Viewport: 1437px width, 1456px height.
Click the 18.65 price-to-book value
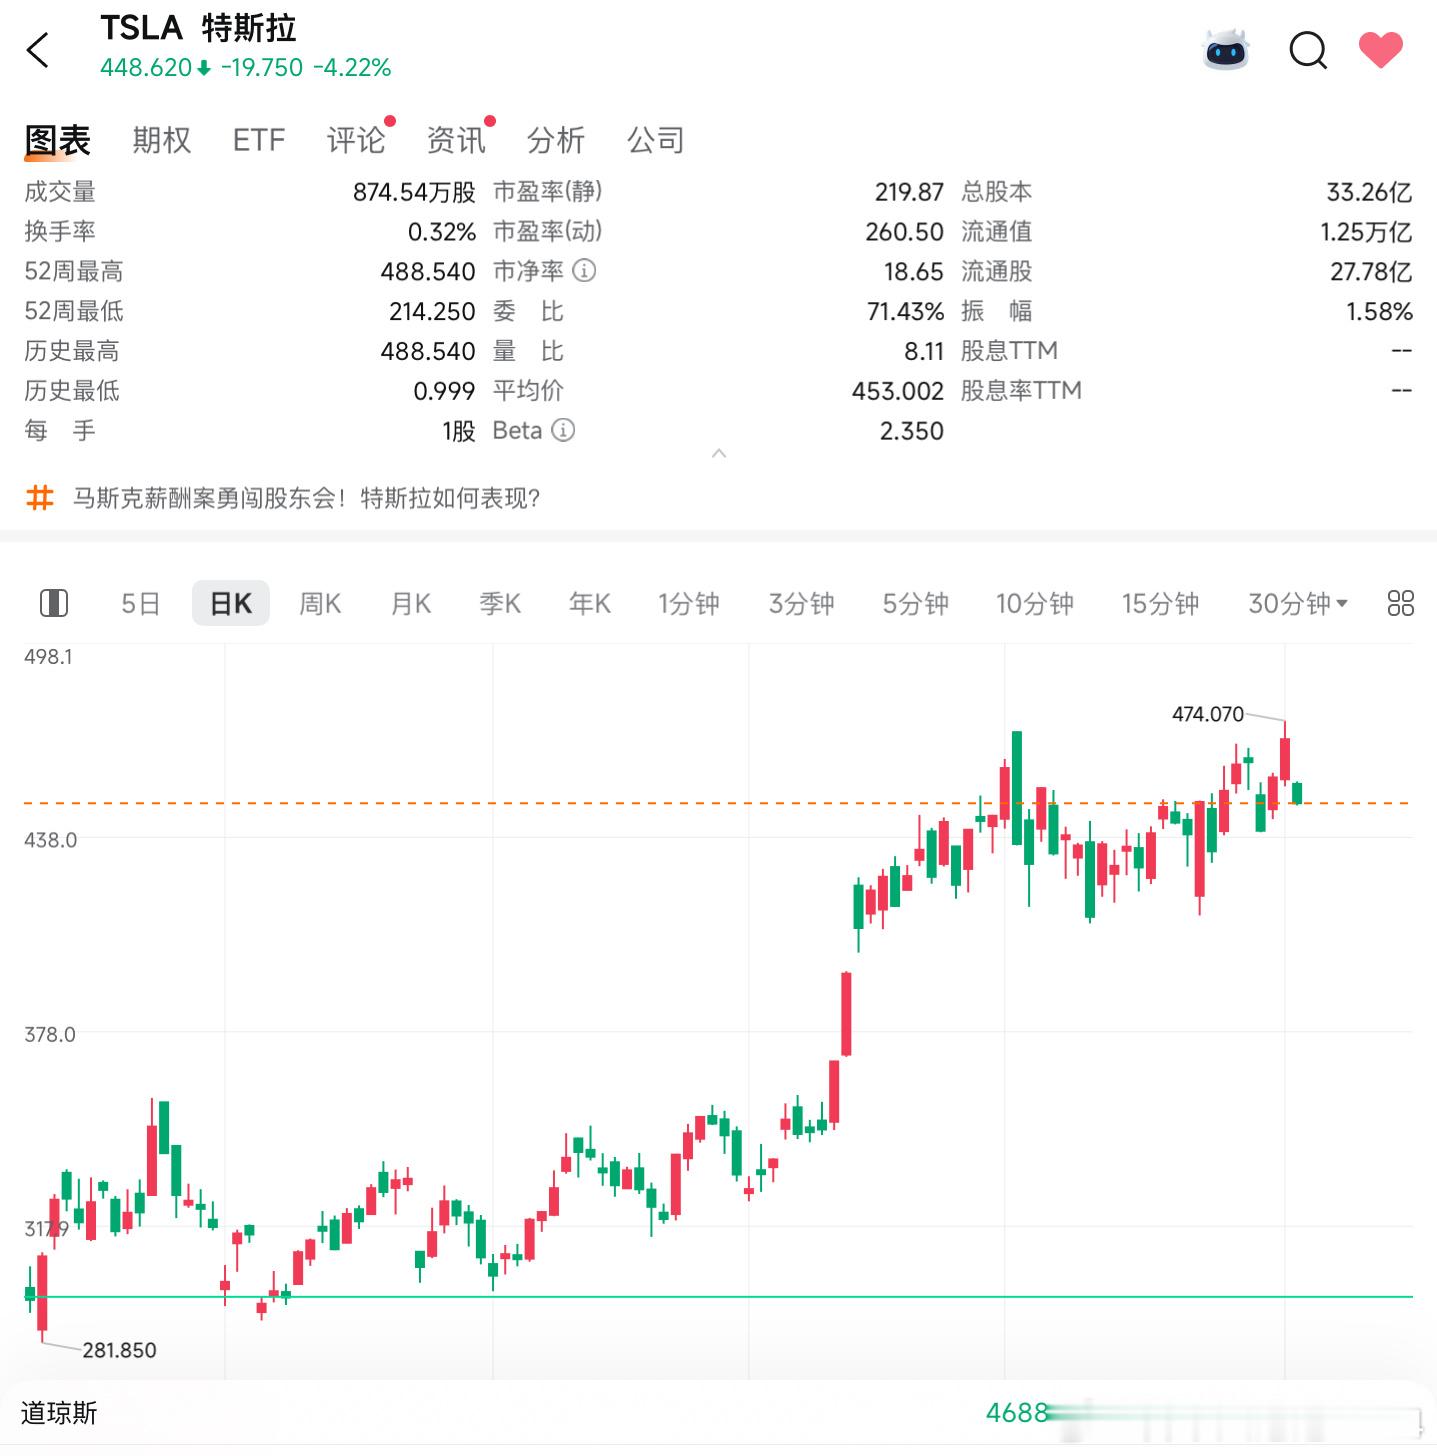[x=913, y=272]
